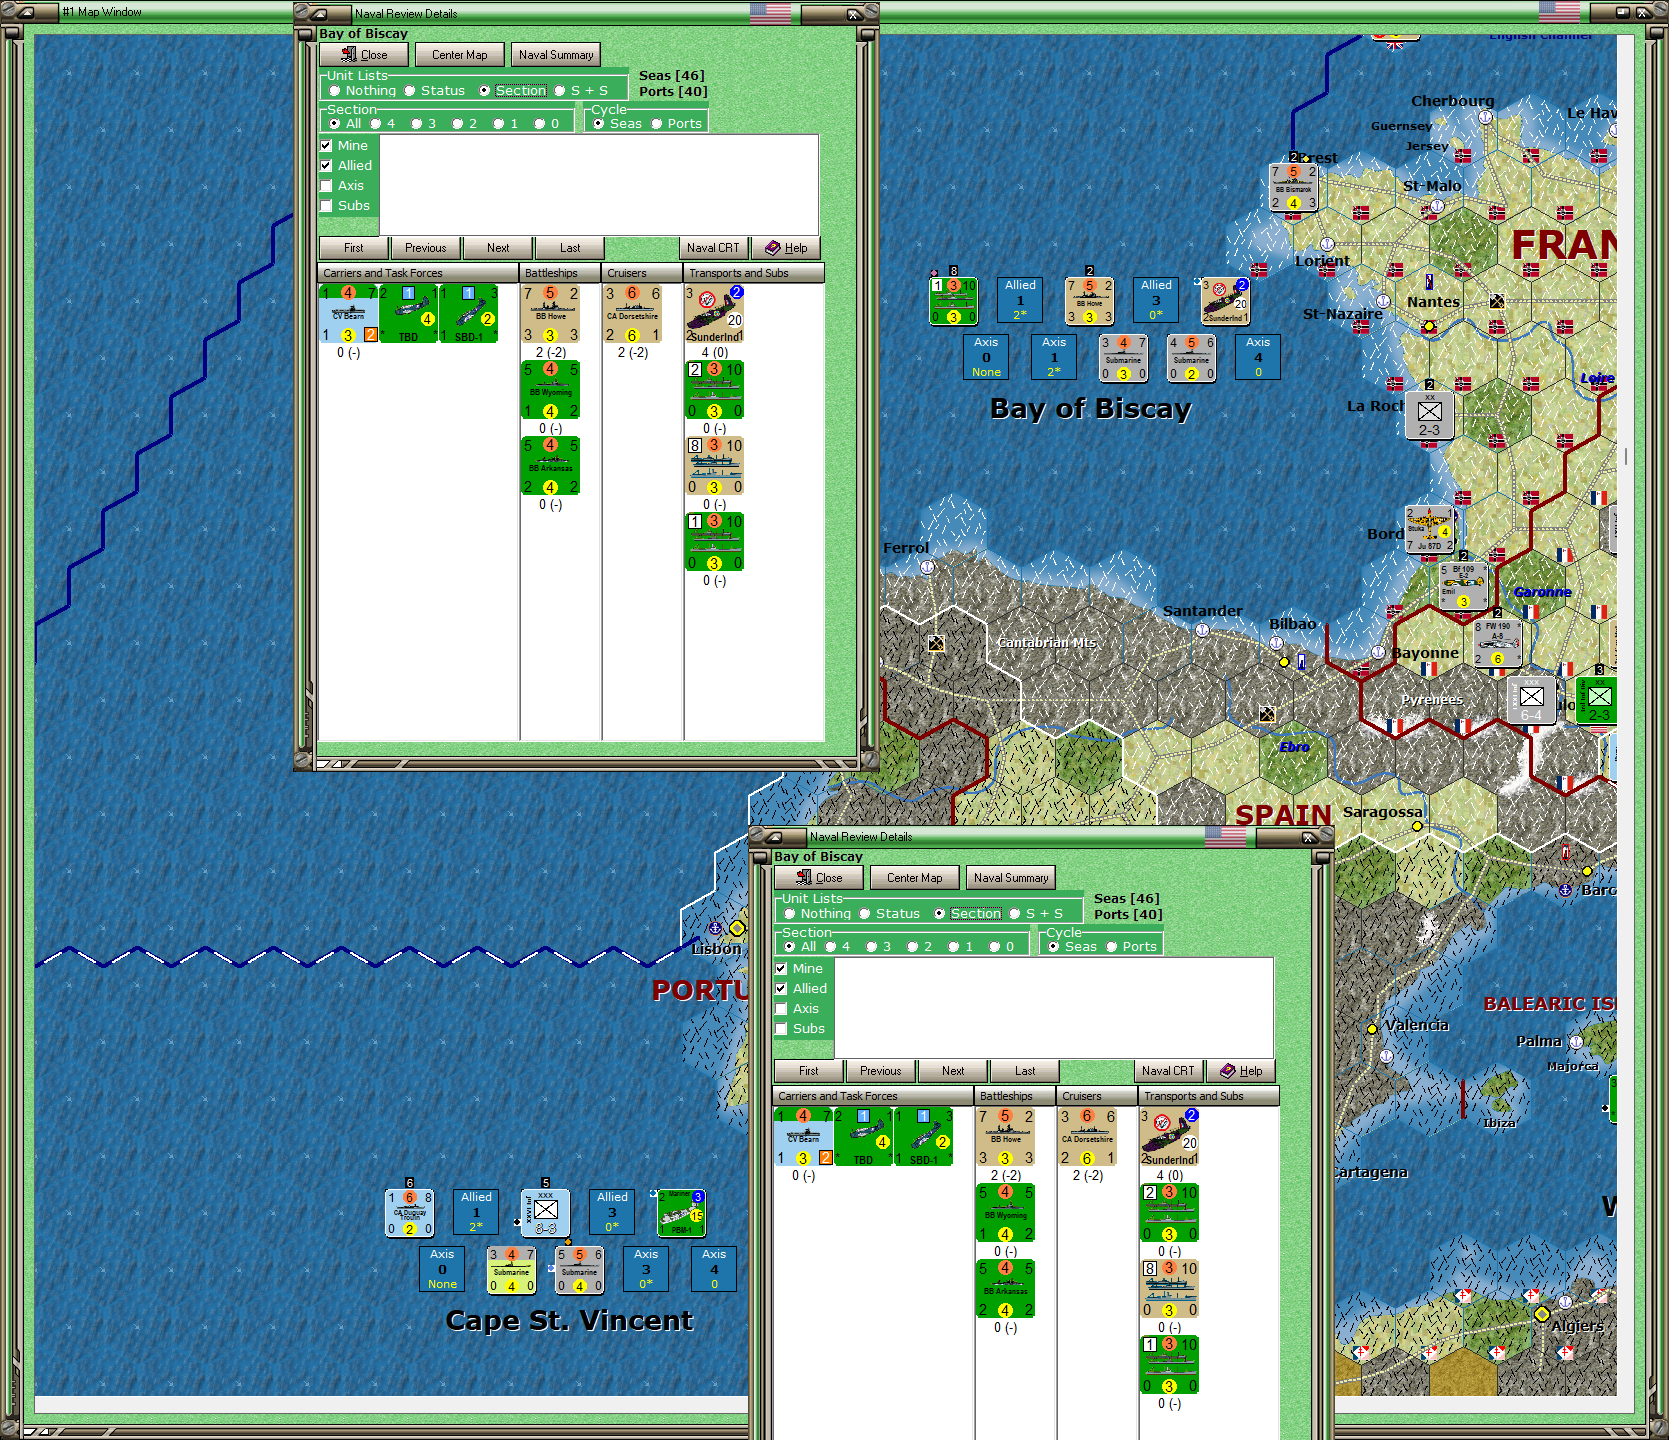Screen dimensions: 1669x1440
Task: Select CA Dorsetshire cruiser in upper Naval Review window
Action: click(632, 314)
